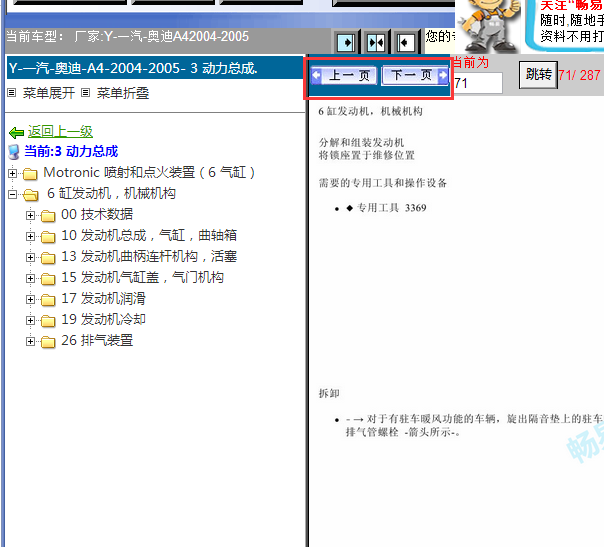Click 菜单折叠 to collapse all menus

(x=122, y=93)
